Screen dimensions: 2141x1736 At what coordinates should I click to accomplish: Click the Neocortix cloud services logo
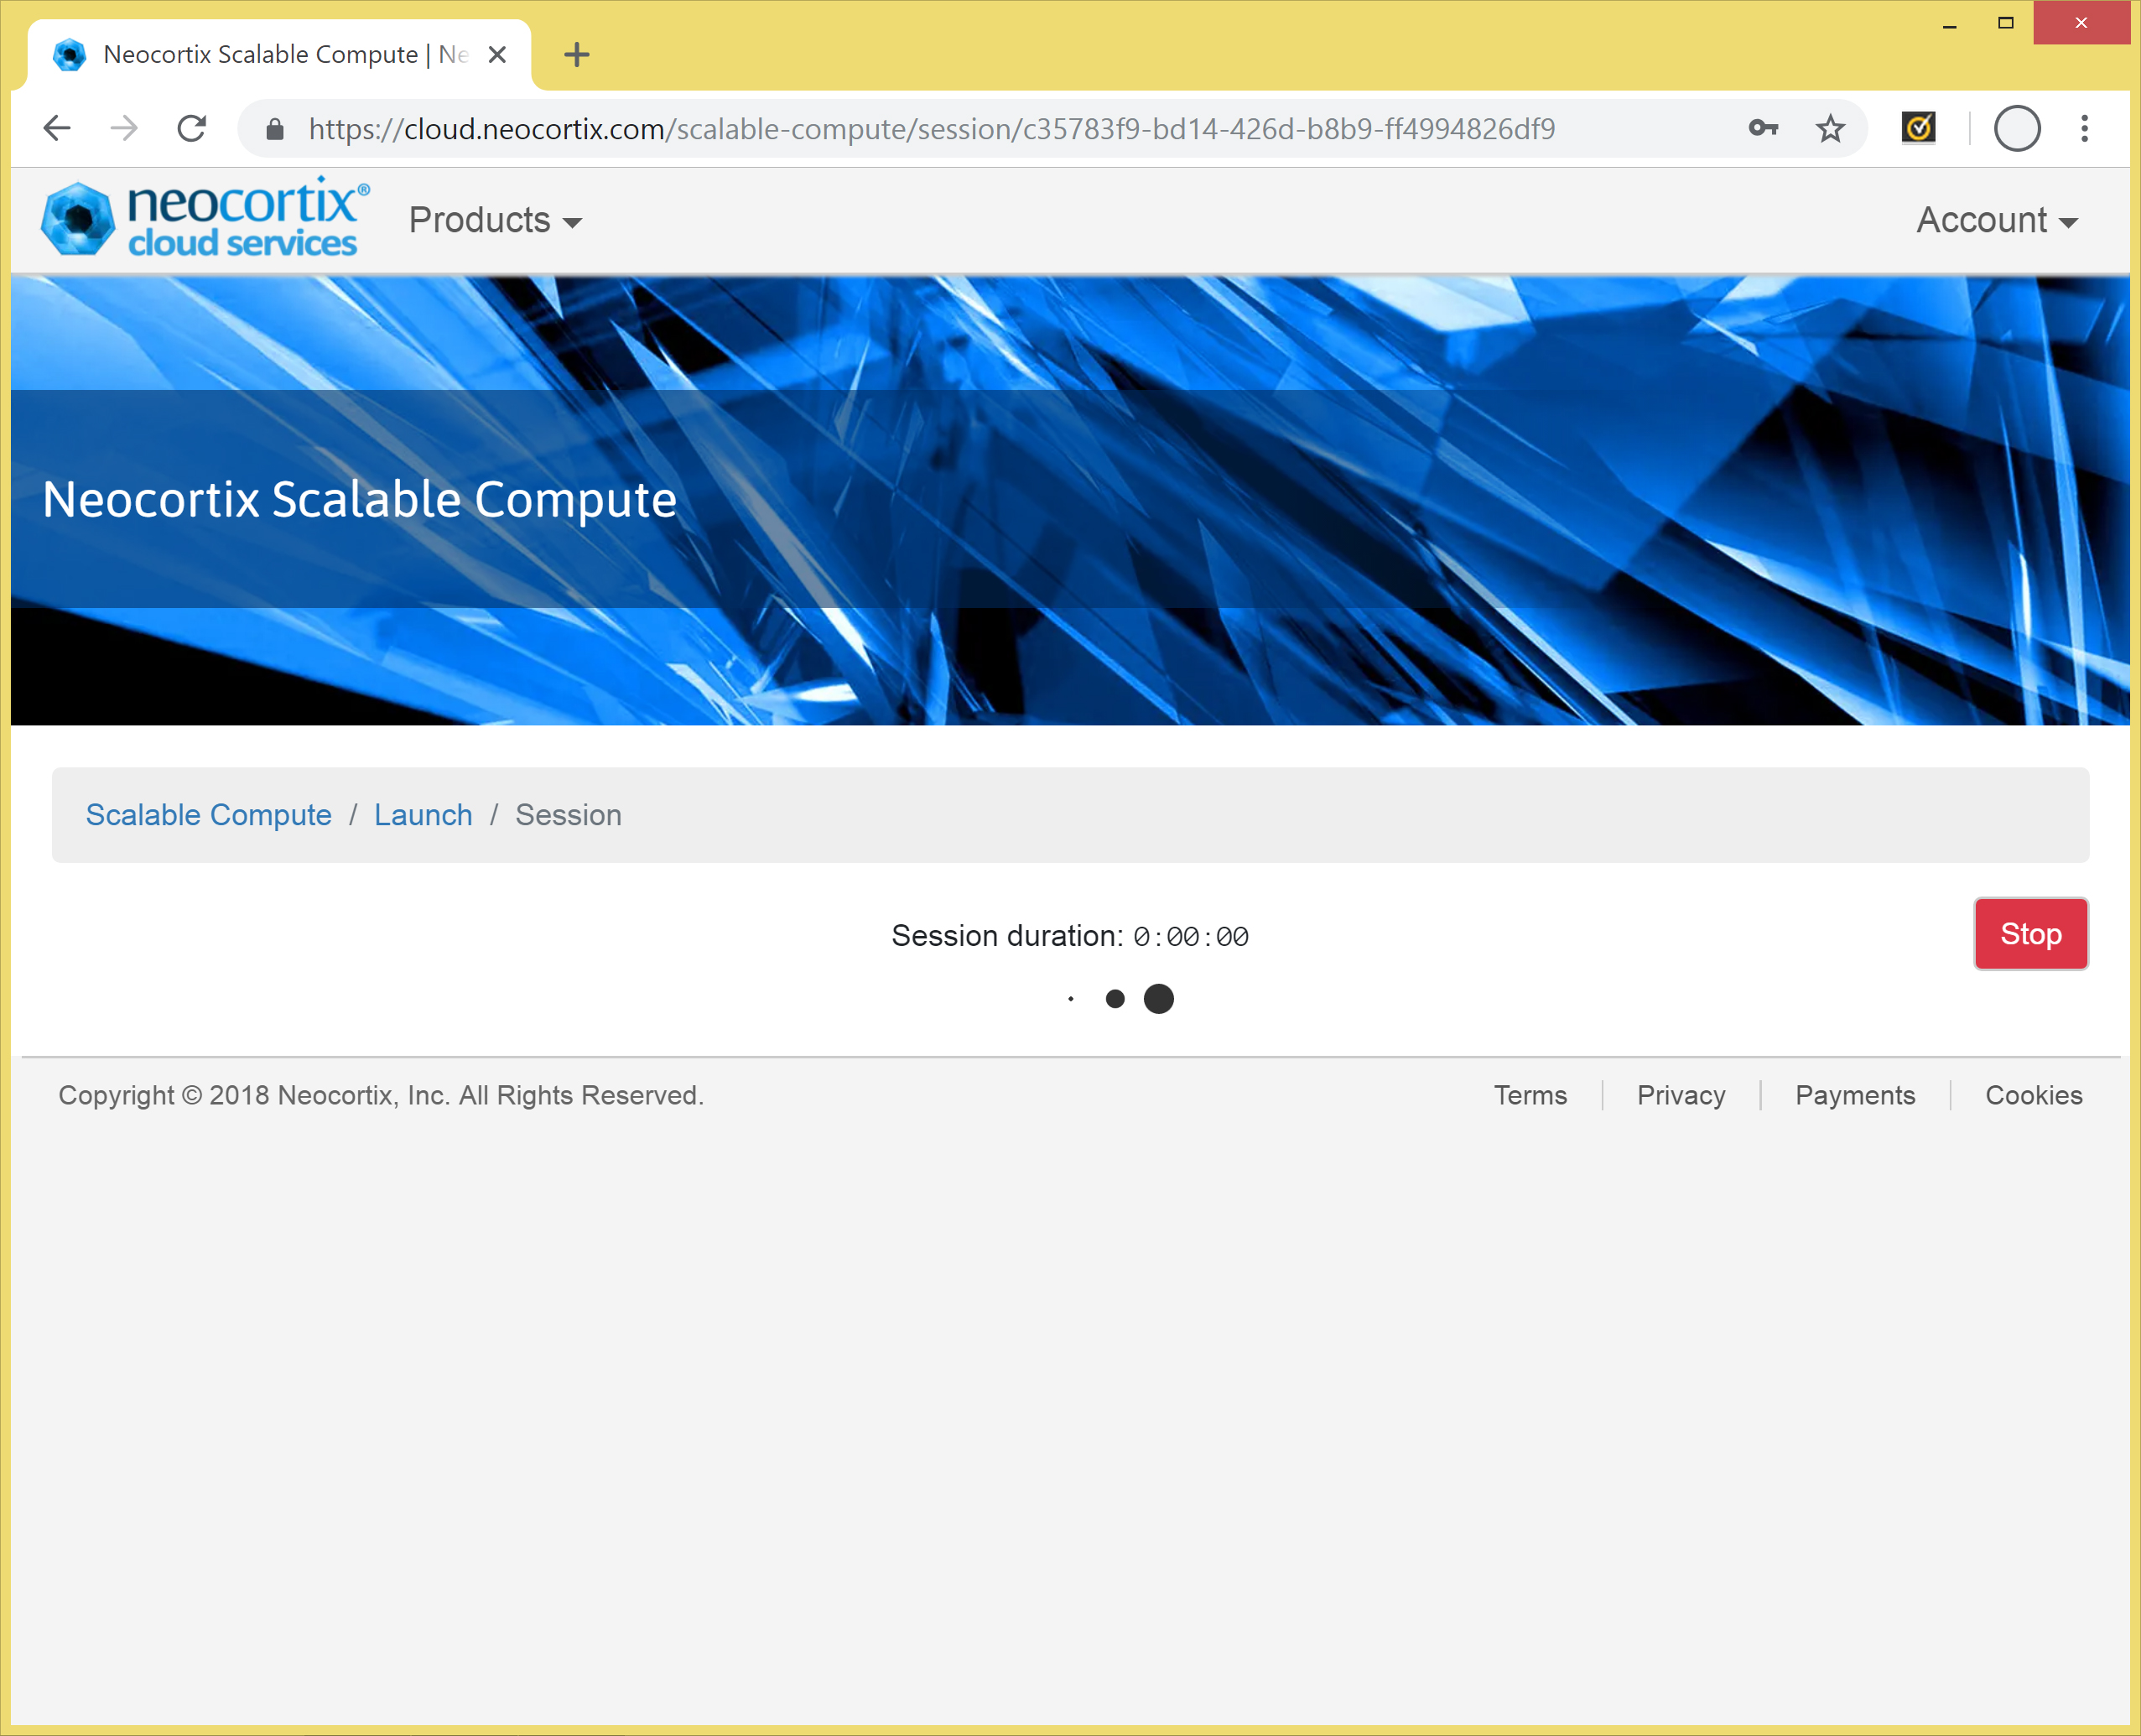click(205, 219)
